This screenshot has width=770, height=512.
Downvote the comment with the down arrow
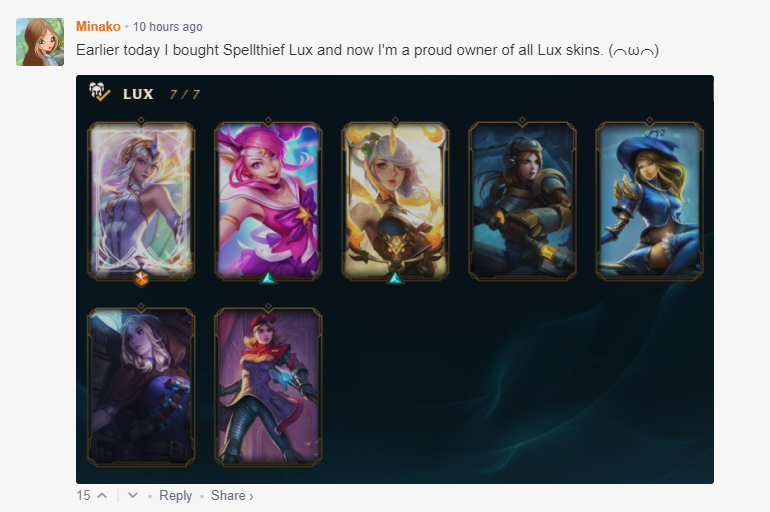click(133, 495)
